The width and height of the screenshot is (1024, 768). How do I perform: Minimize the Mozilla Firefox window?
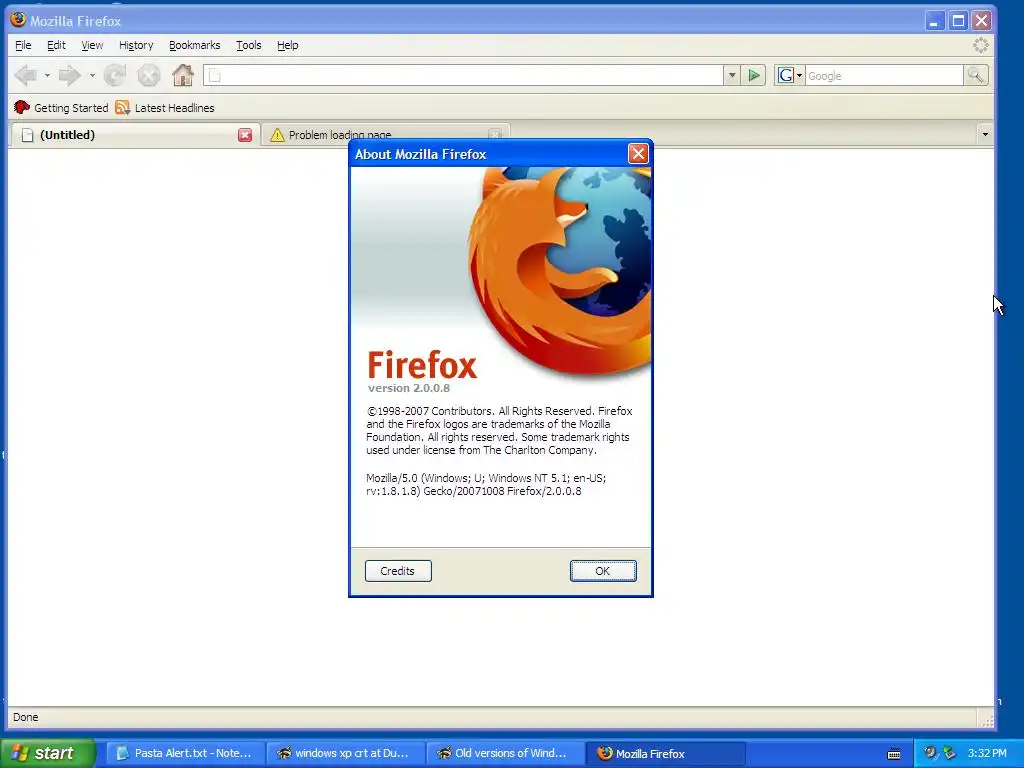coord(935,21)
